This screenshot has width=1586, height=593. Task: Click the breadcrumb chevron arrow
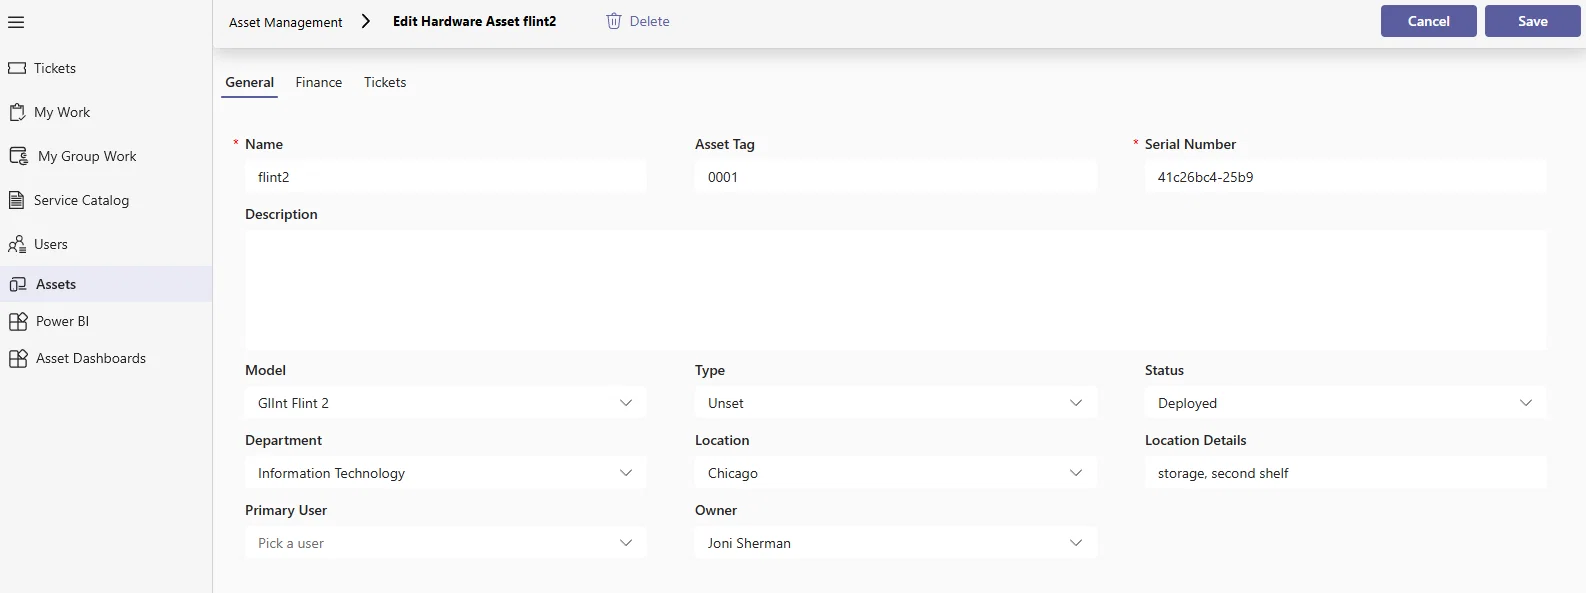(x=365, y=21)
